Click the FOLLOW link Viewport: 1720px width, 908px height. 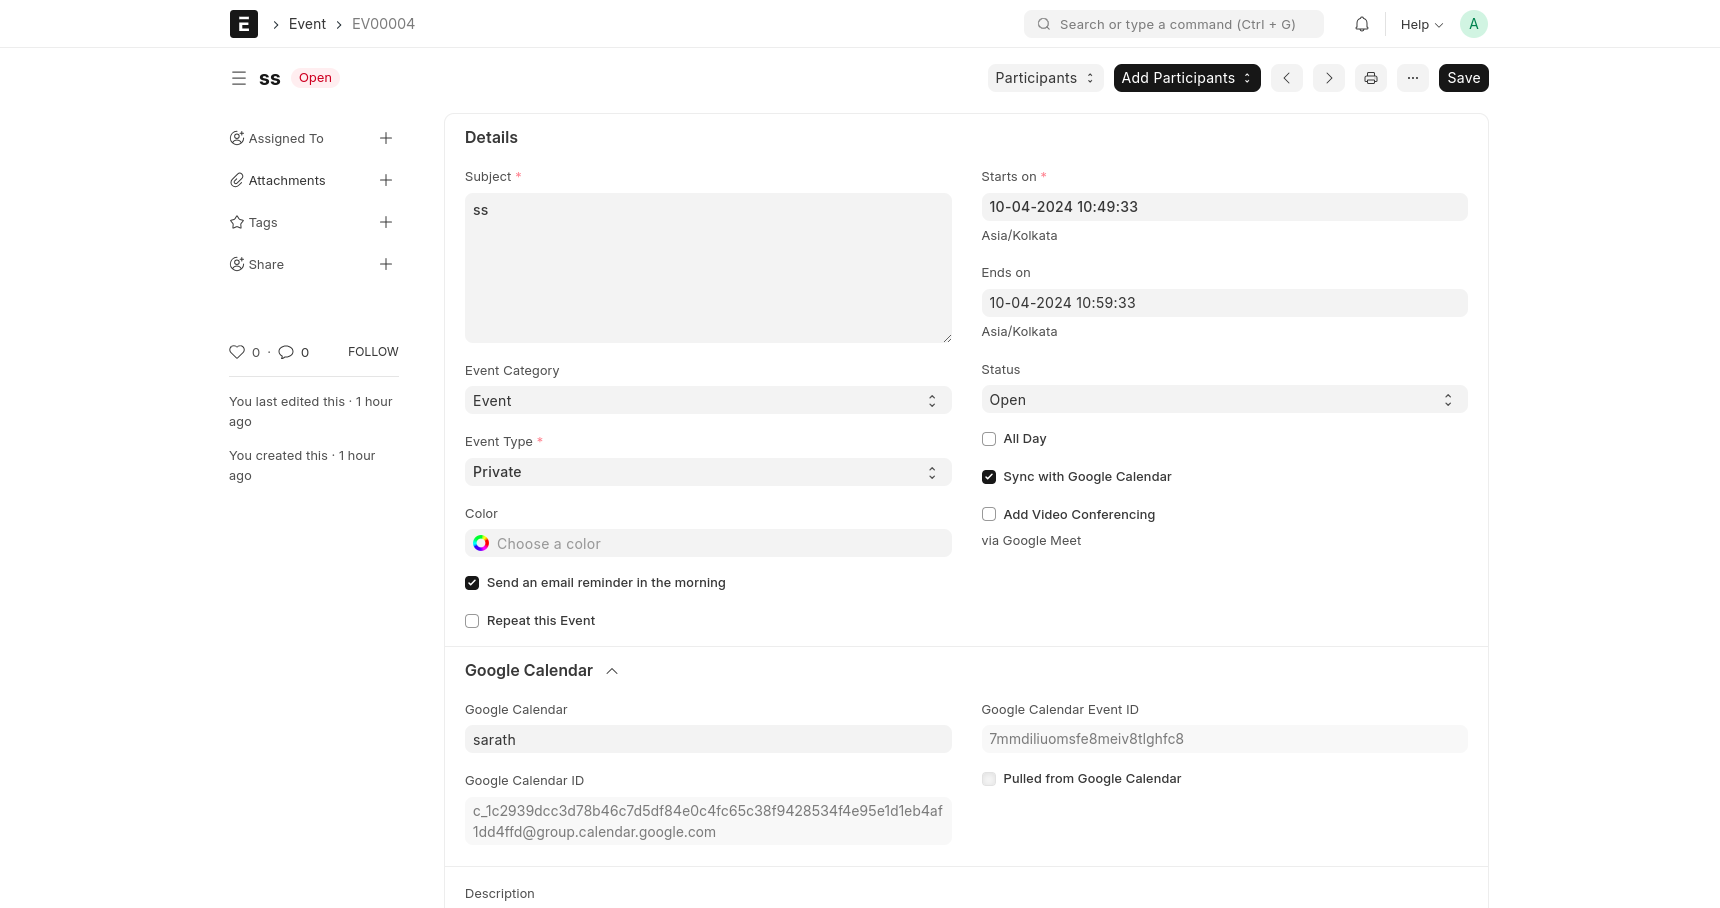(373, 352)
